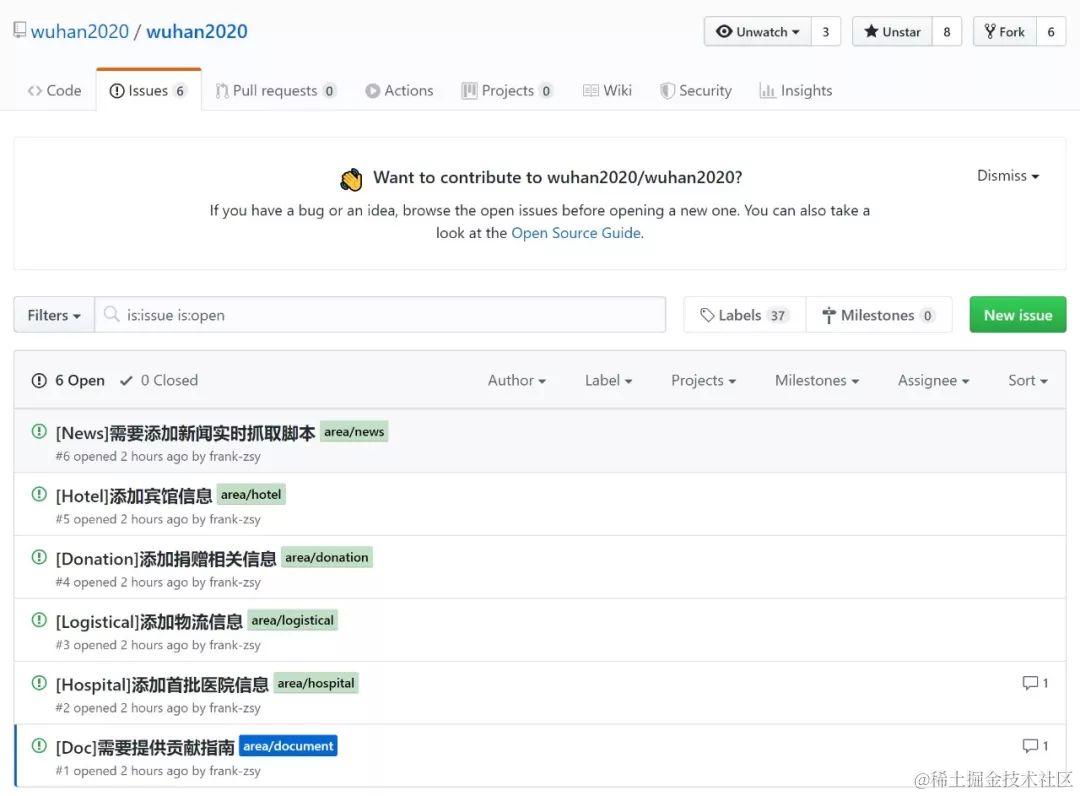The height and width of the screenshot is (796, 1080).
Task: Click the area/donation label
Action: pyautogui.click(x=326, y=557)
